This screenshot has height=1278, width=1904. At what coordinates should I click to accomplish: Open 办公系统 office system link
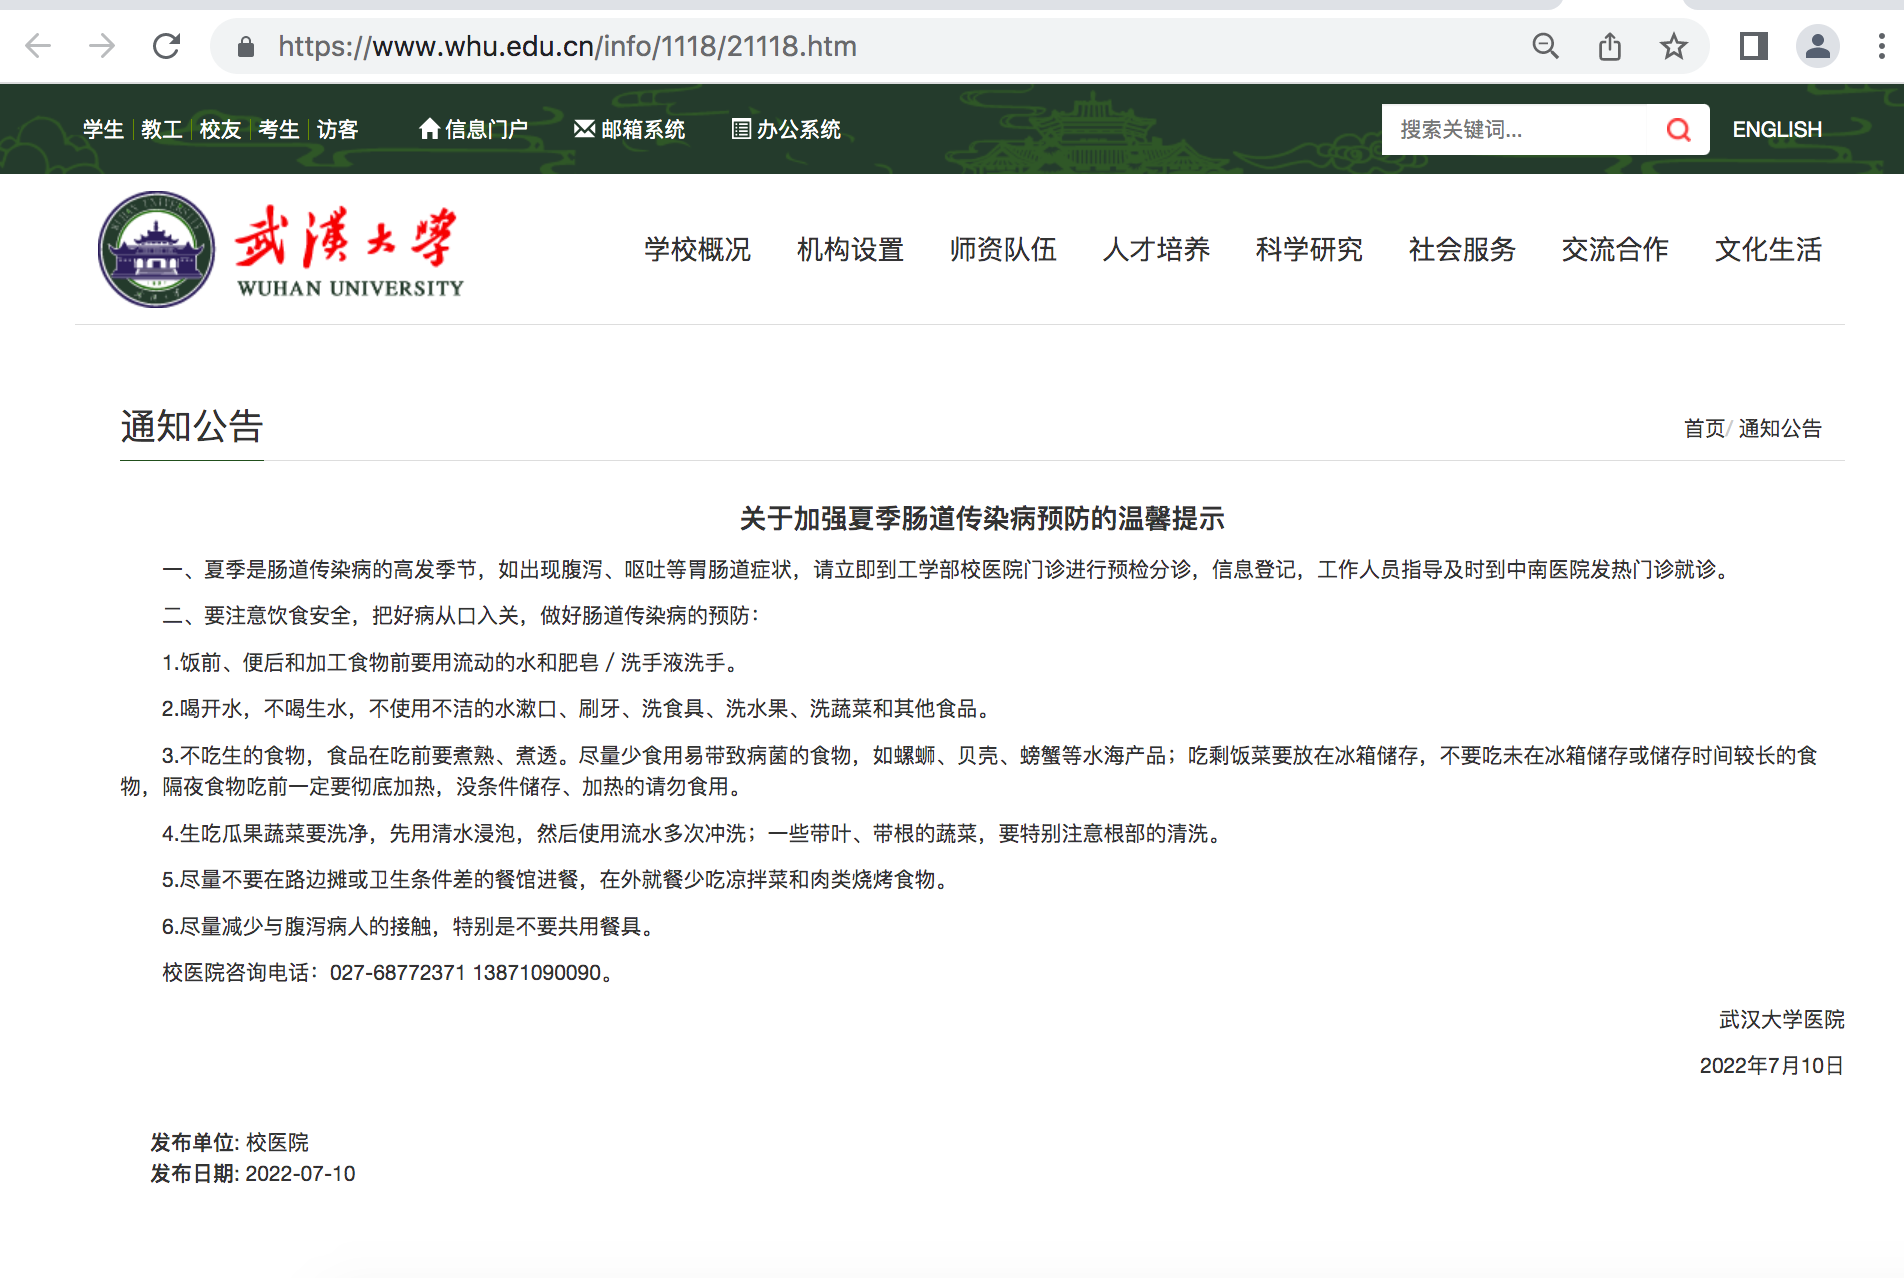click(786, 129)
